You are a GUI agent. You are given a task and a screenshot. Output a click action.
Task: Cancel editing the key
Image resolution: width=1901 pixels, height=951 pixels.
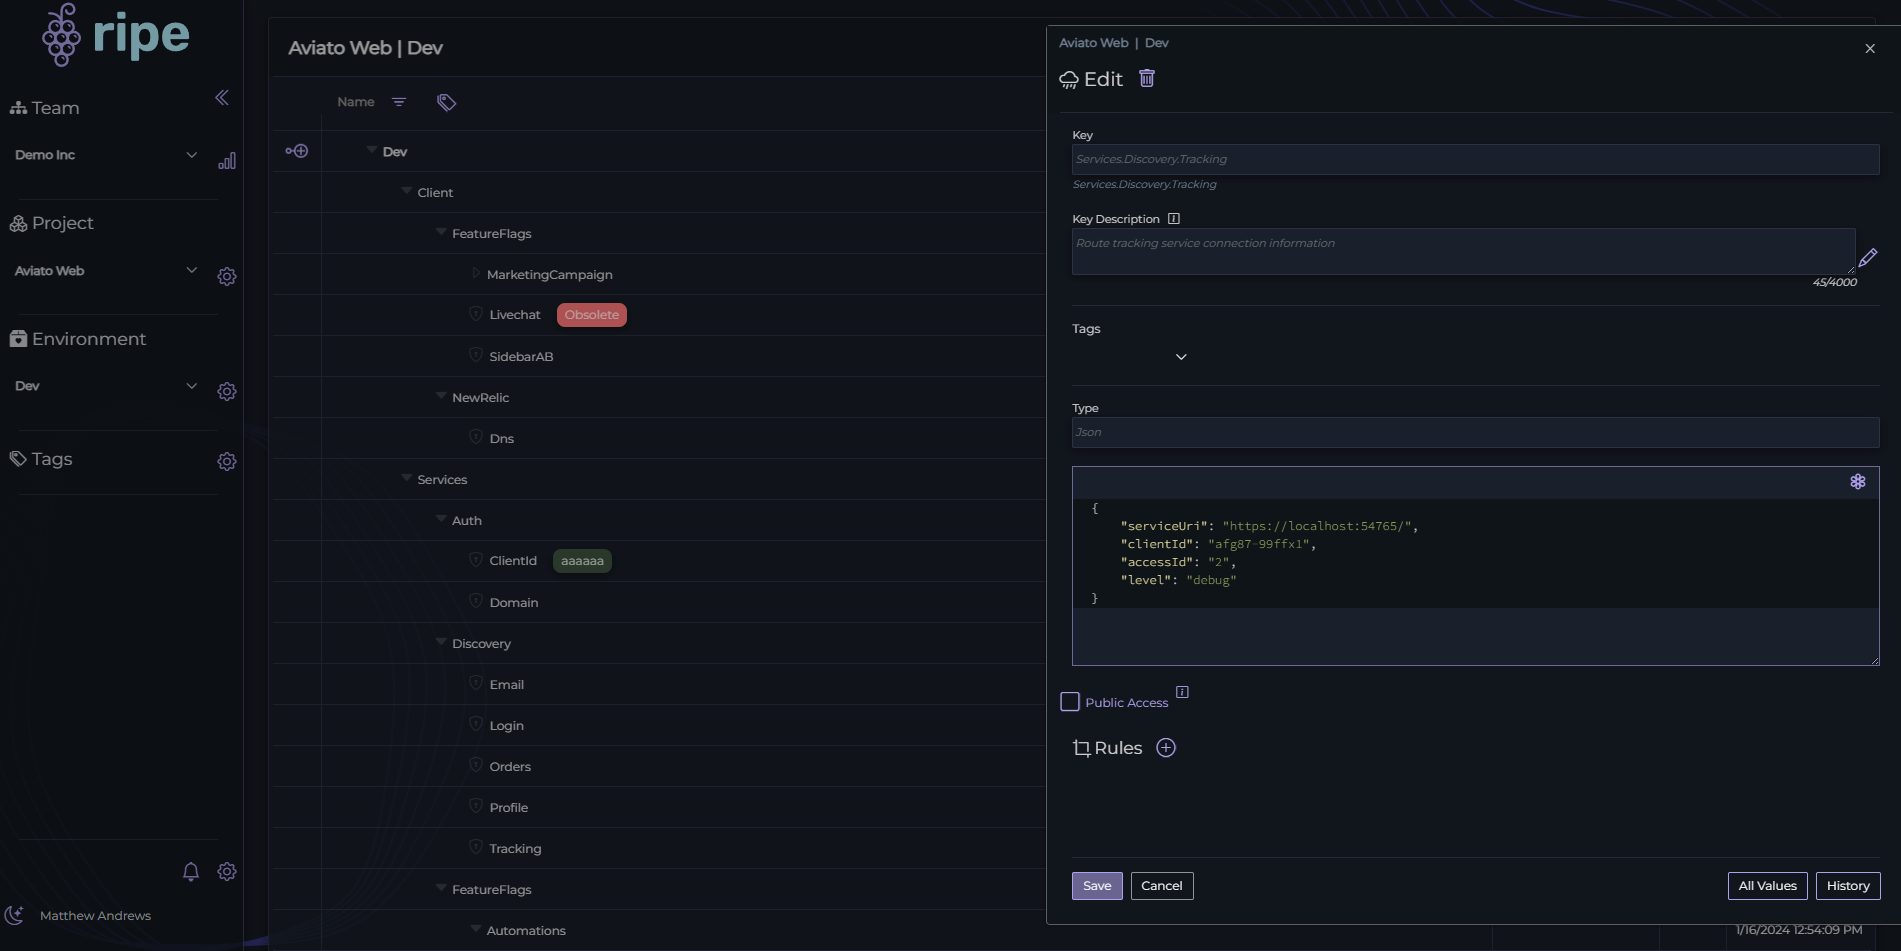pos(1162,886)
